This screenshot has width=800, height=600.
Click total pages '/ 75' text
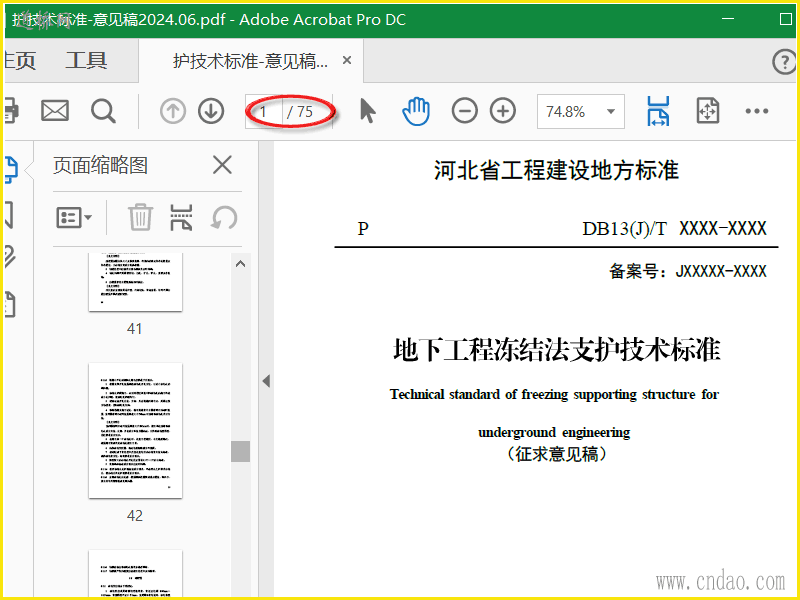(300, 111)
